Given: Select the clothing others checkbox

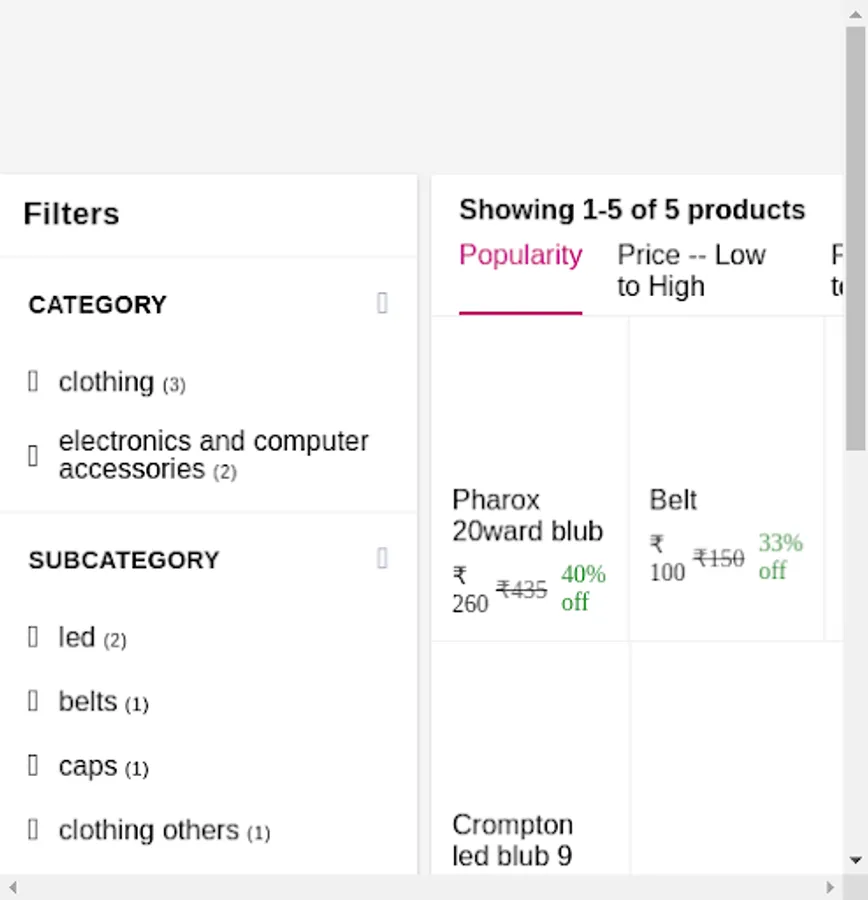Looking at the screenshot, I should pyautogui.click(x=33, y=829).
